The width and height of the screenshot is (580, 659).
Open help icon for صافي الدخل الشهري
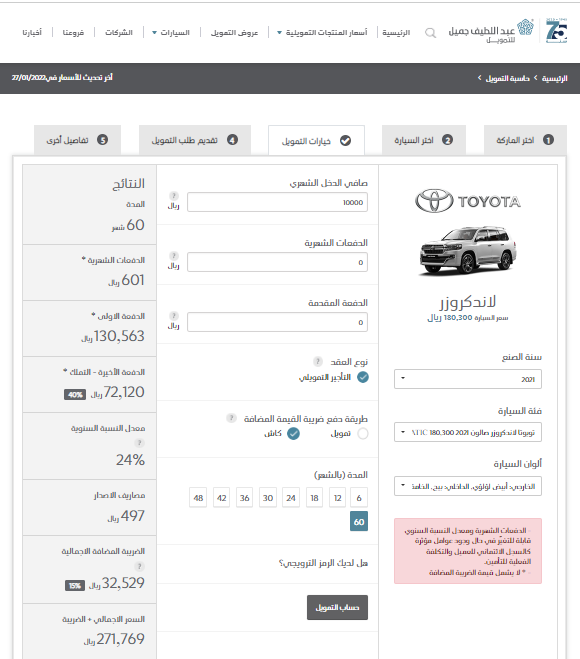click(x=174, y=196)
